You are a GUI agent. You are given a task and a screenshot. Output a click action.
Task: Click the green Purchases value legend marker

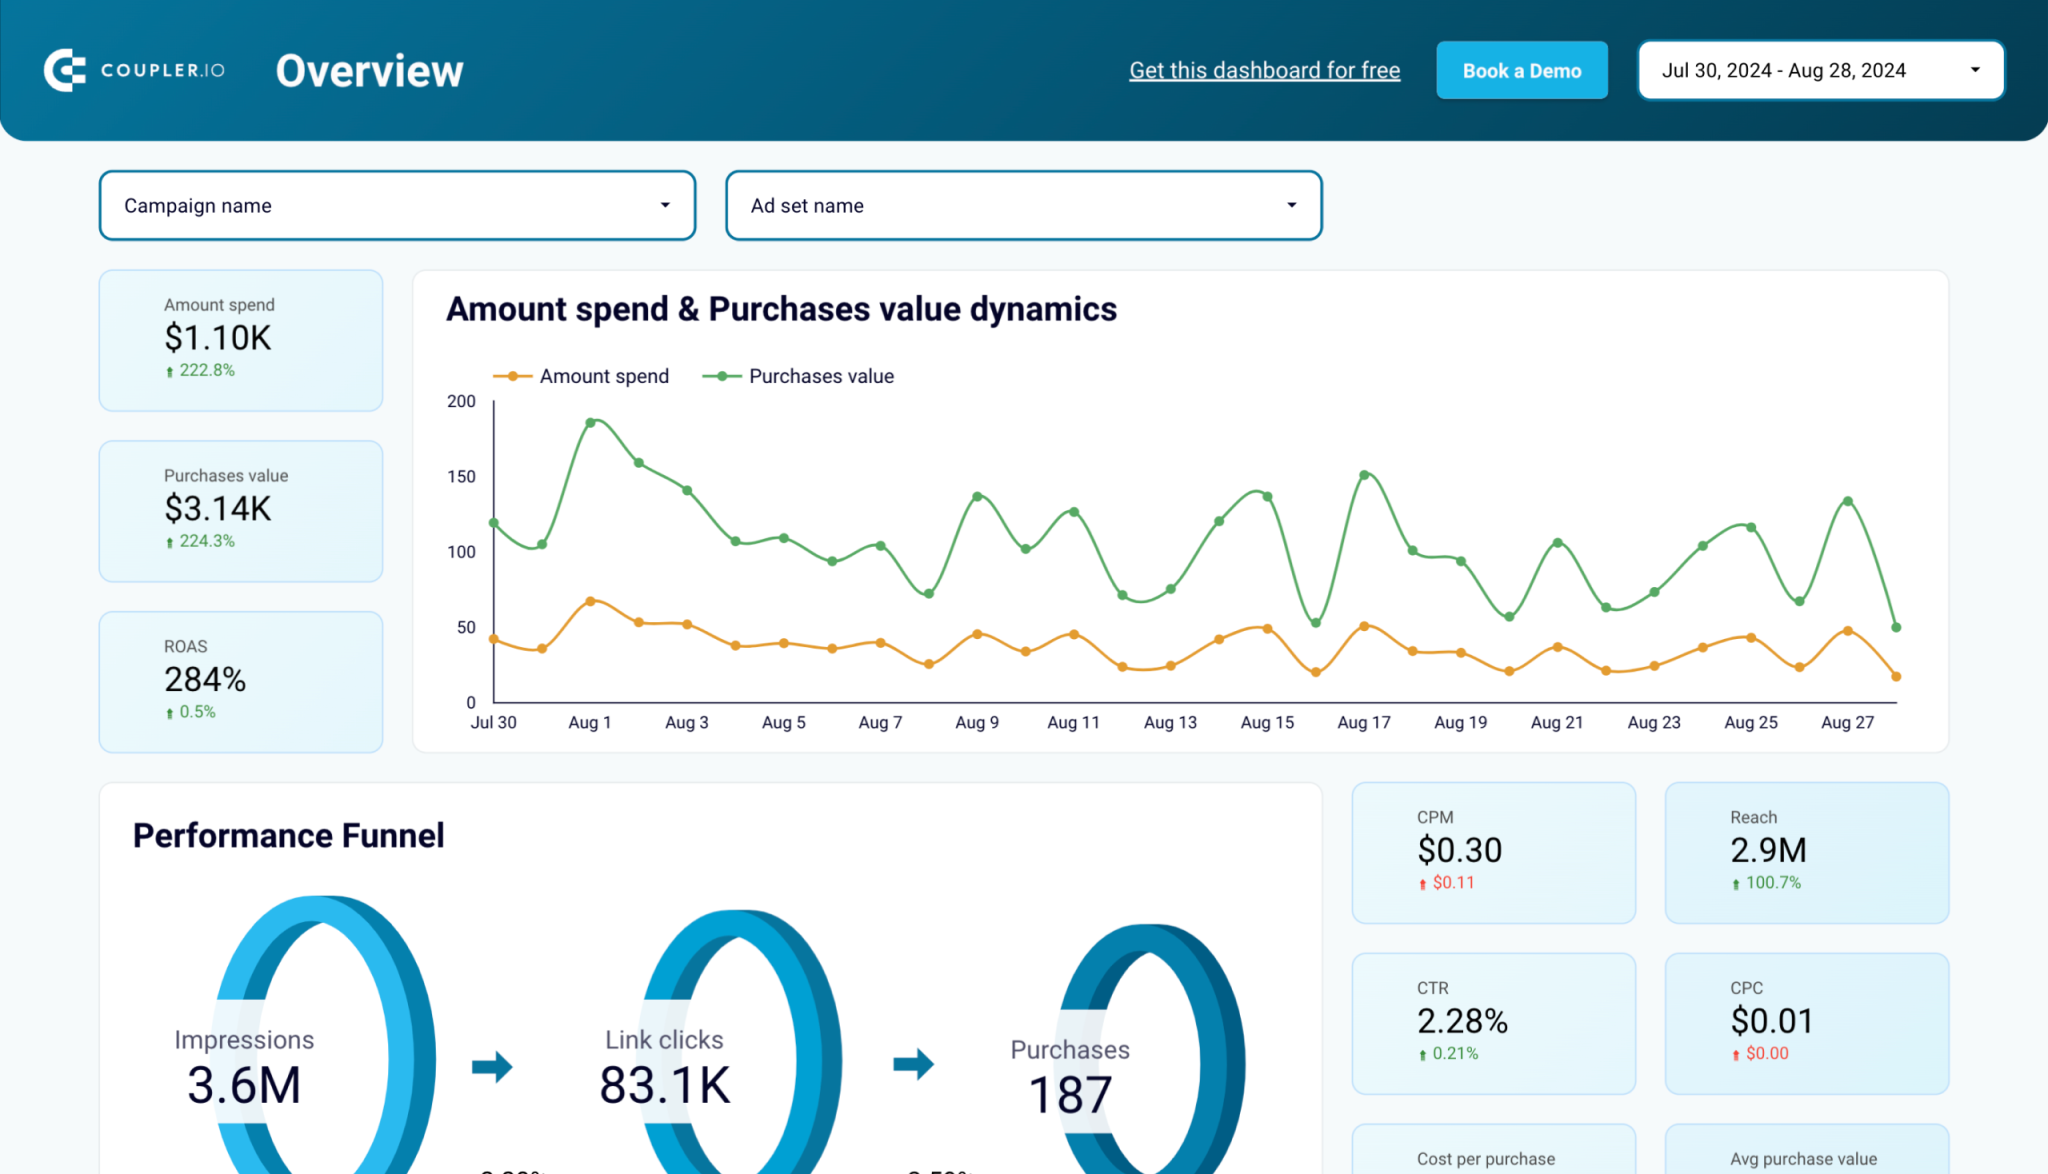tap(722, 376)
